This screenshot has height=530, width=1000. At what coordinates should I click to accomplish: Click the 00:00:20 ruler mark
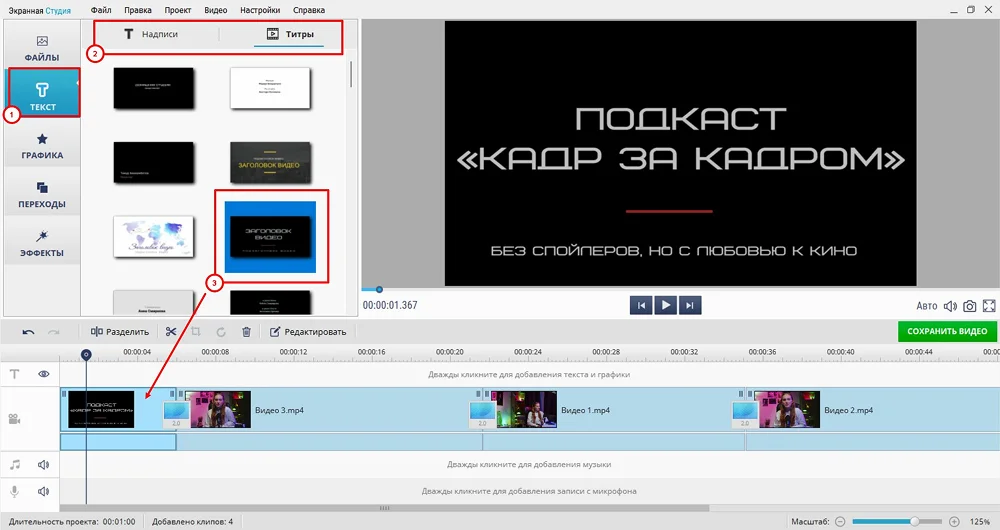(450, 352)
